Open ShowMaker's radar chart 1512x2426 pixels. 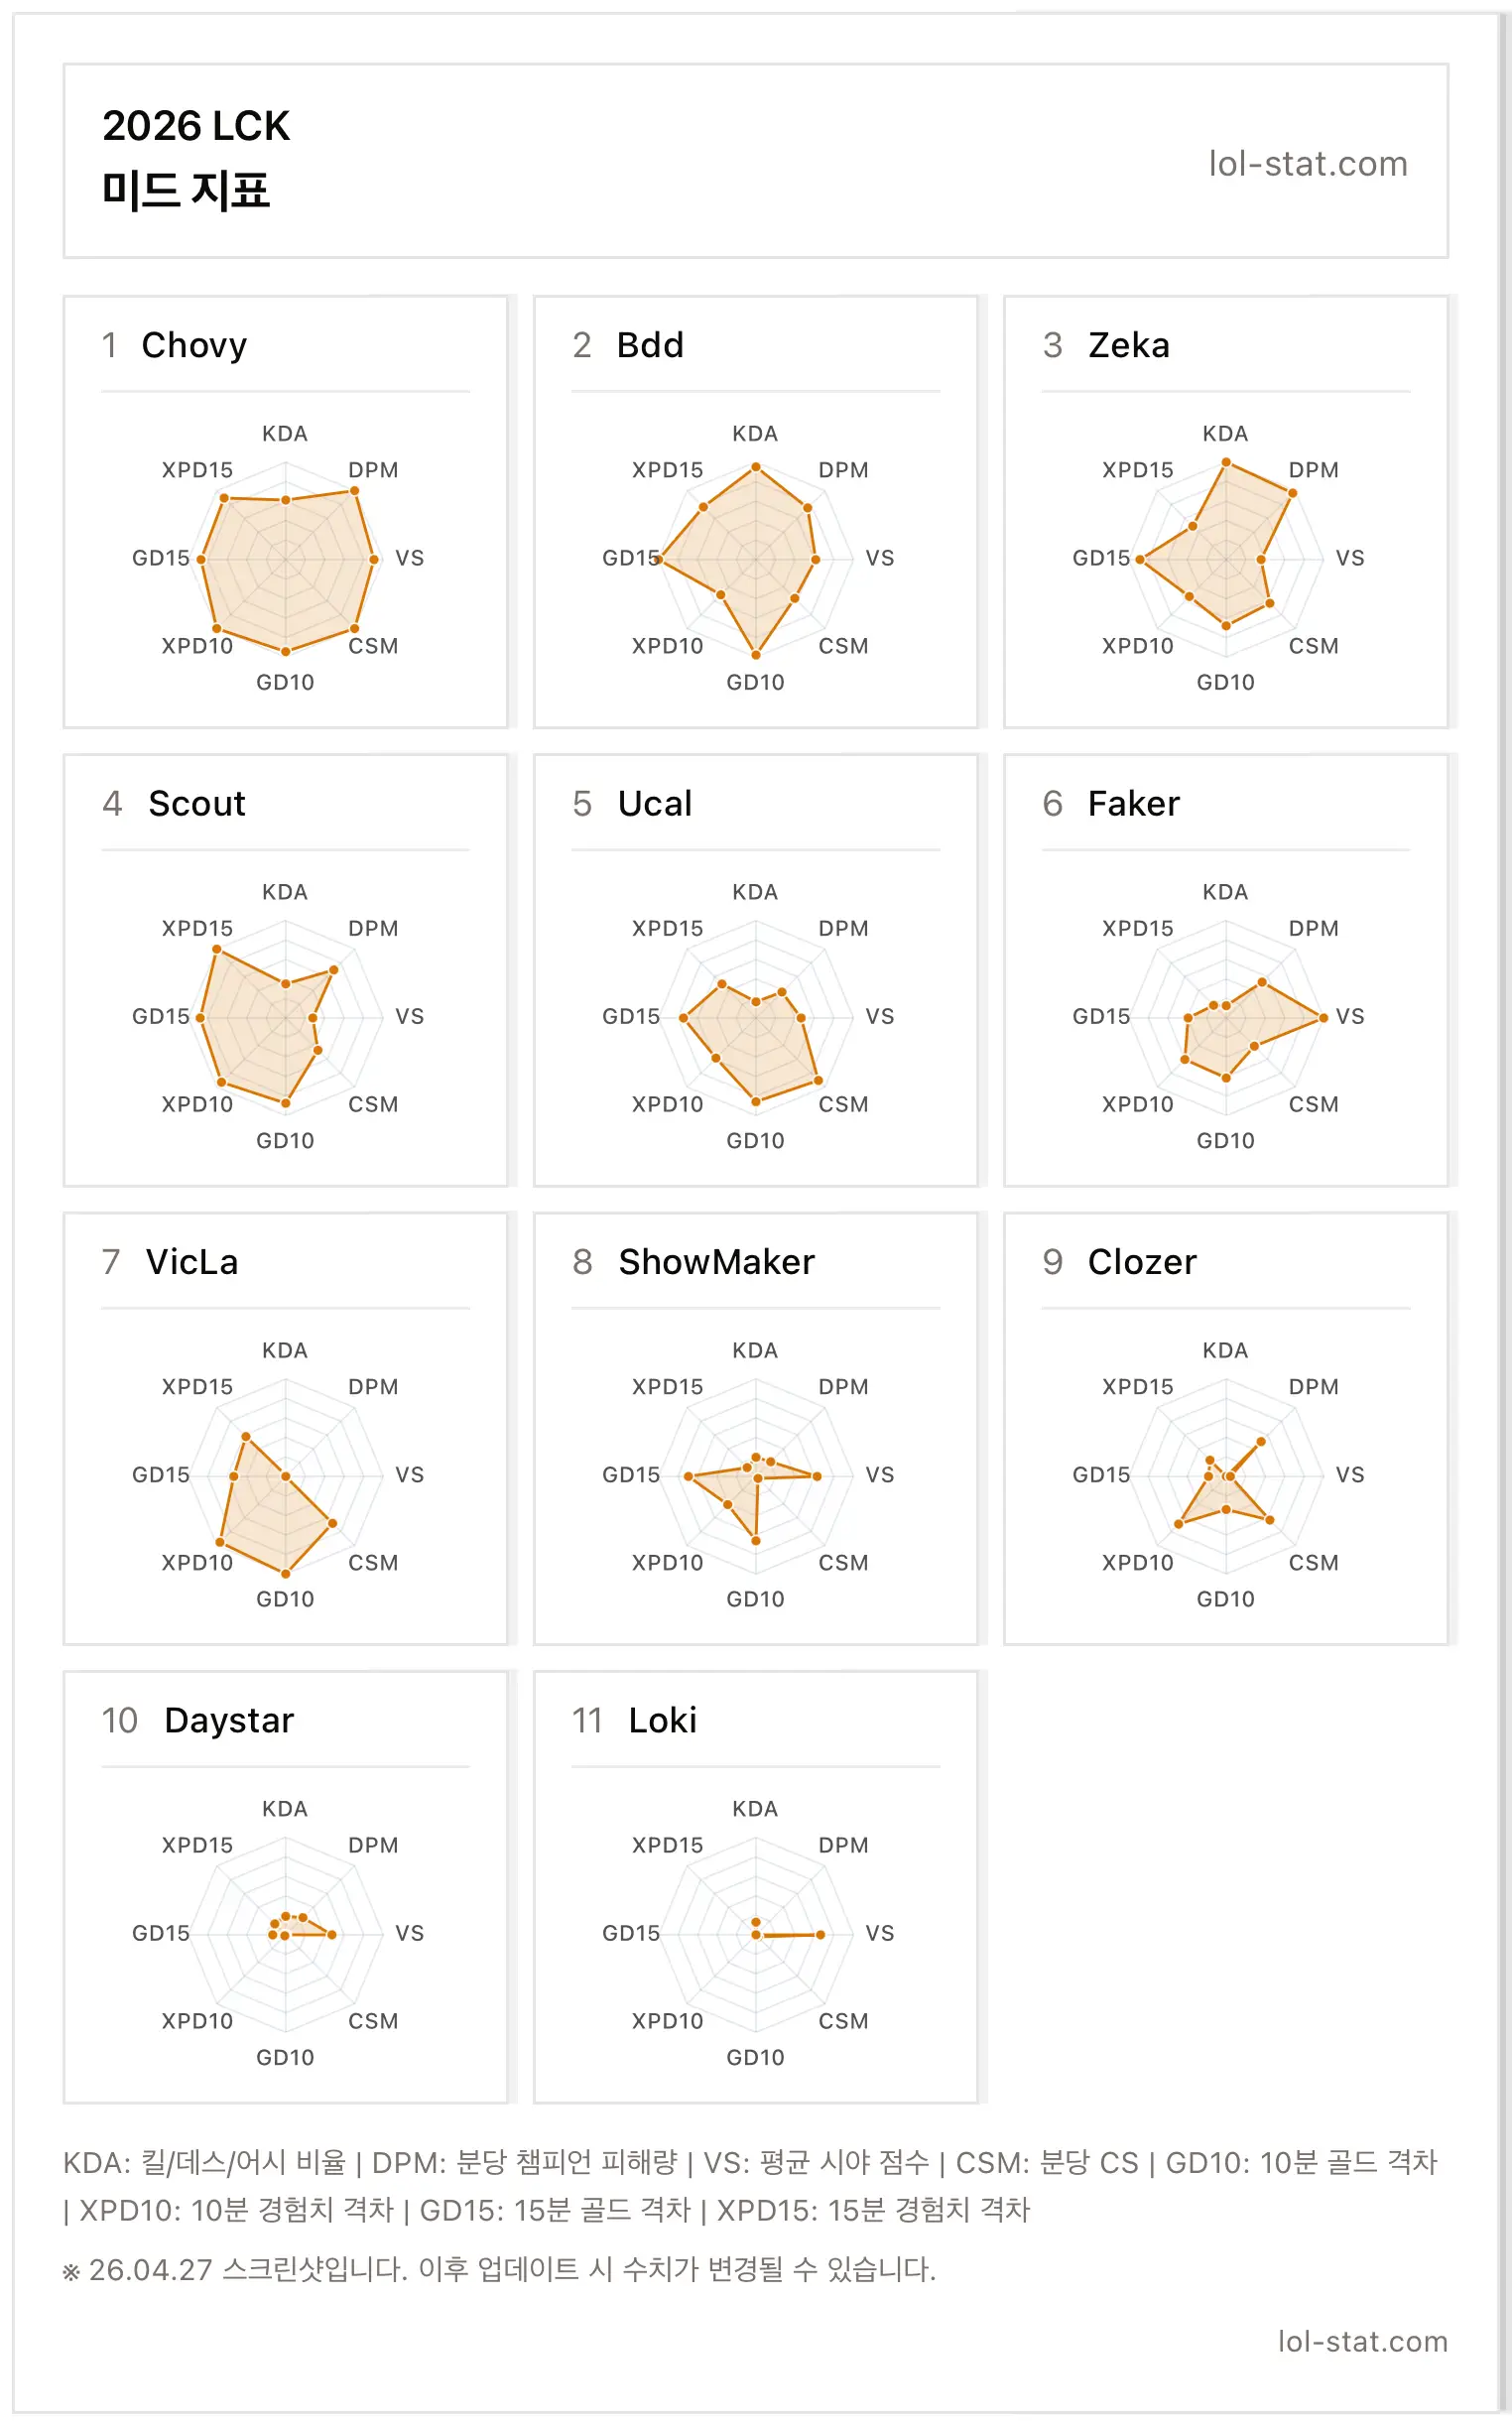tap(755, 1474)
